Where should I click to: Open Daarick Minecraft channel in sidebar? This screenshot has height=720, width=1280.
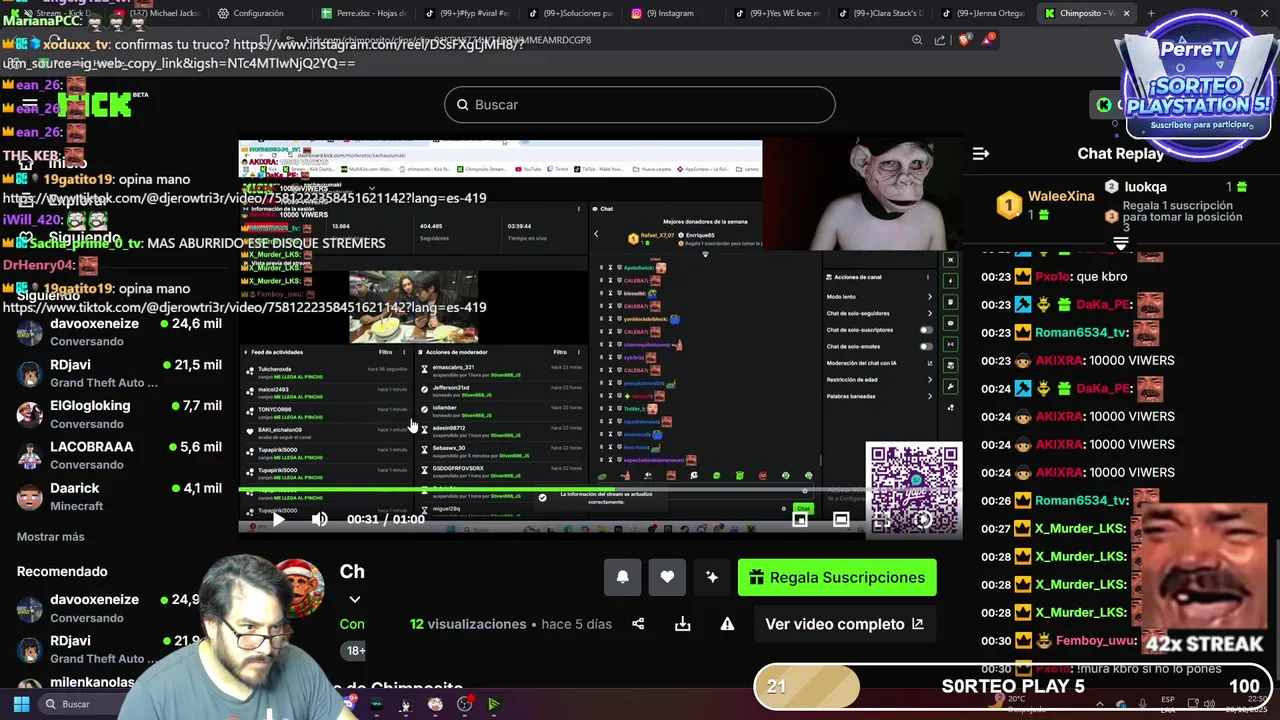[118, 496]
